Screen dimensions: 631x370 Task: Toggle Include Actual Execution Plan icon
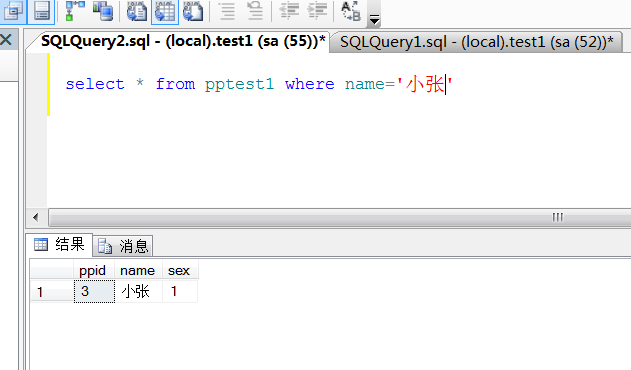pyautogui.click(x=75, y=11)
